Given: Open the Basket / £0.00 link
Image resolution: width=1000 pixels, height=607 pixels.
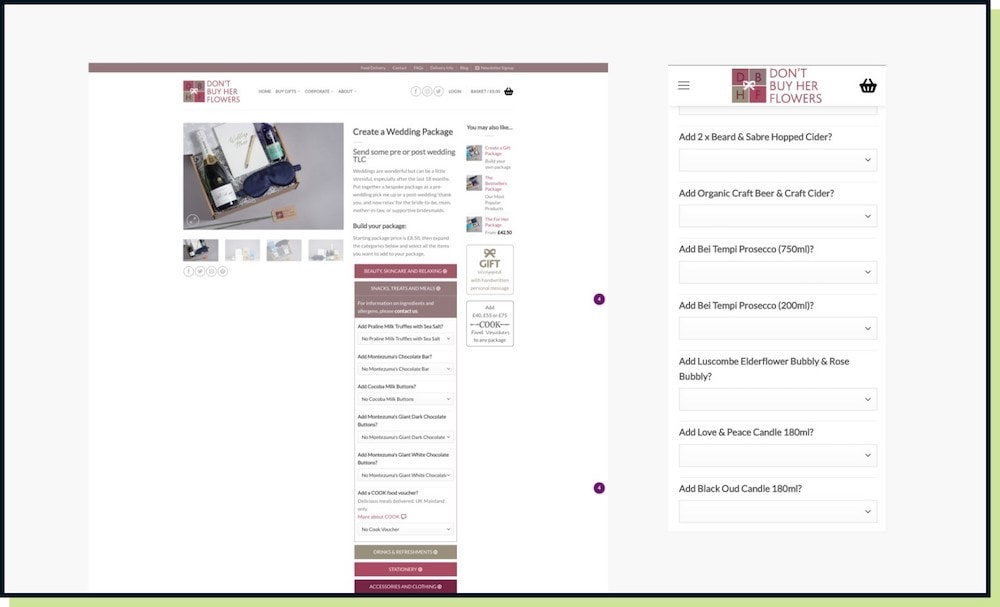Looking at the screenshot, I should [485, 91].
